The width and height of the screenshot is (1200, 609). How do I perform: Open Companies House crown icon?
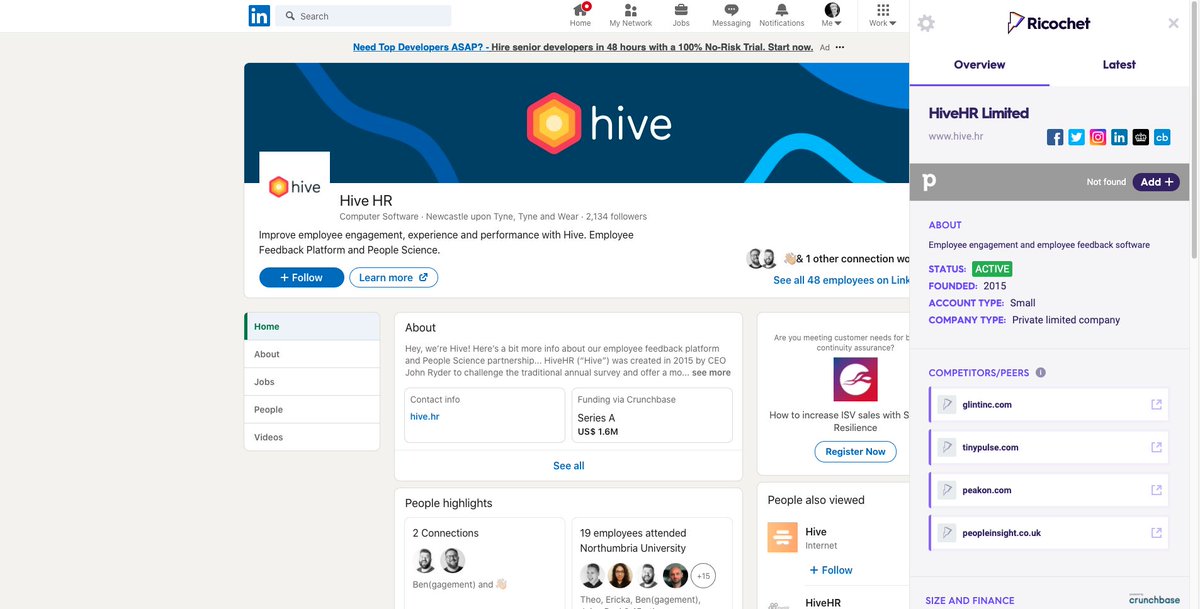pos(1141,137)
